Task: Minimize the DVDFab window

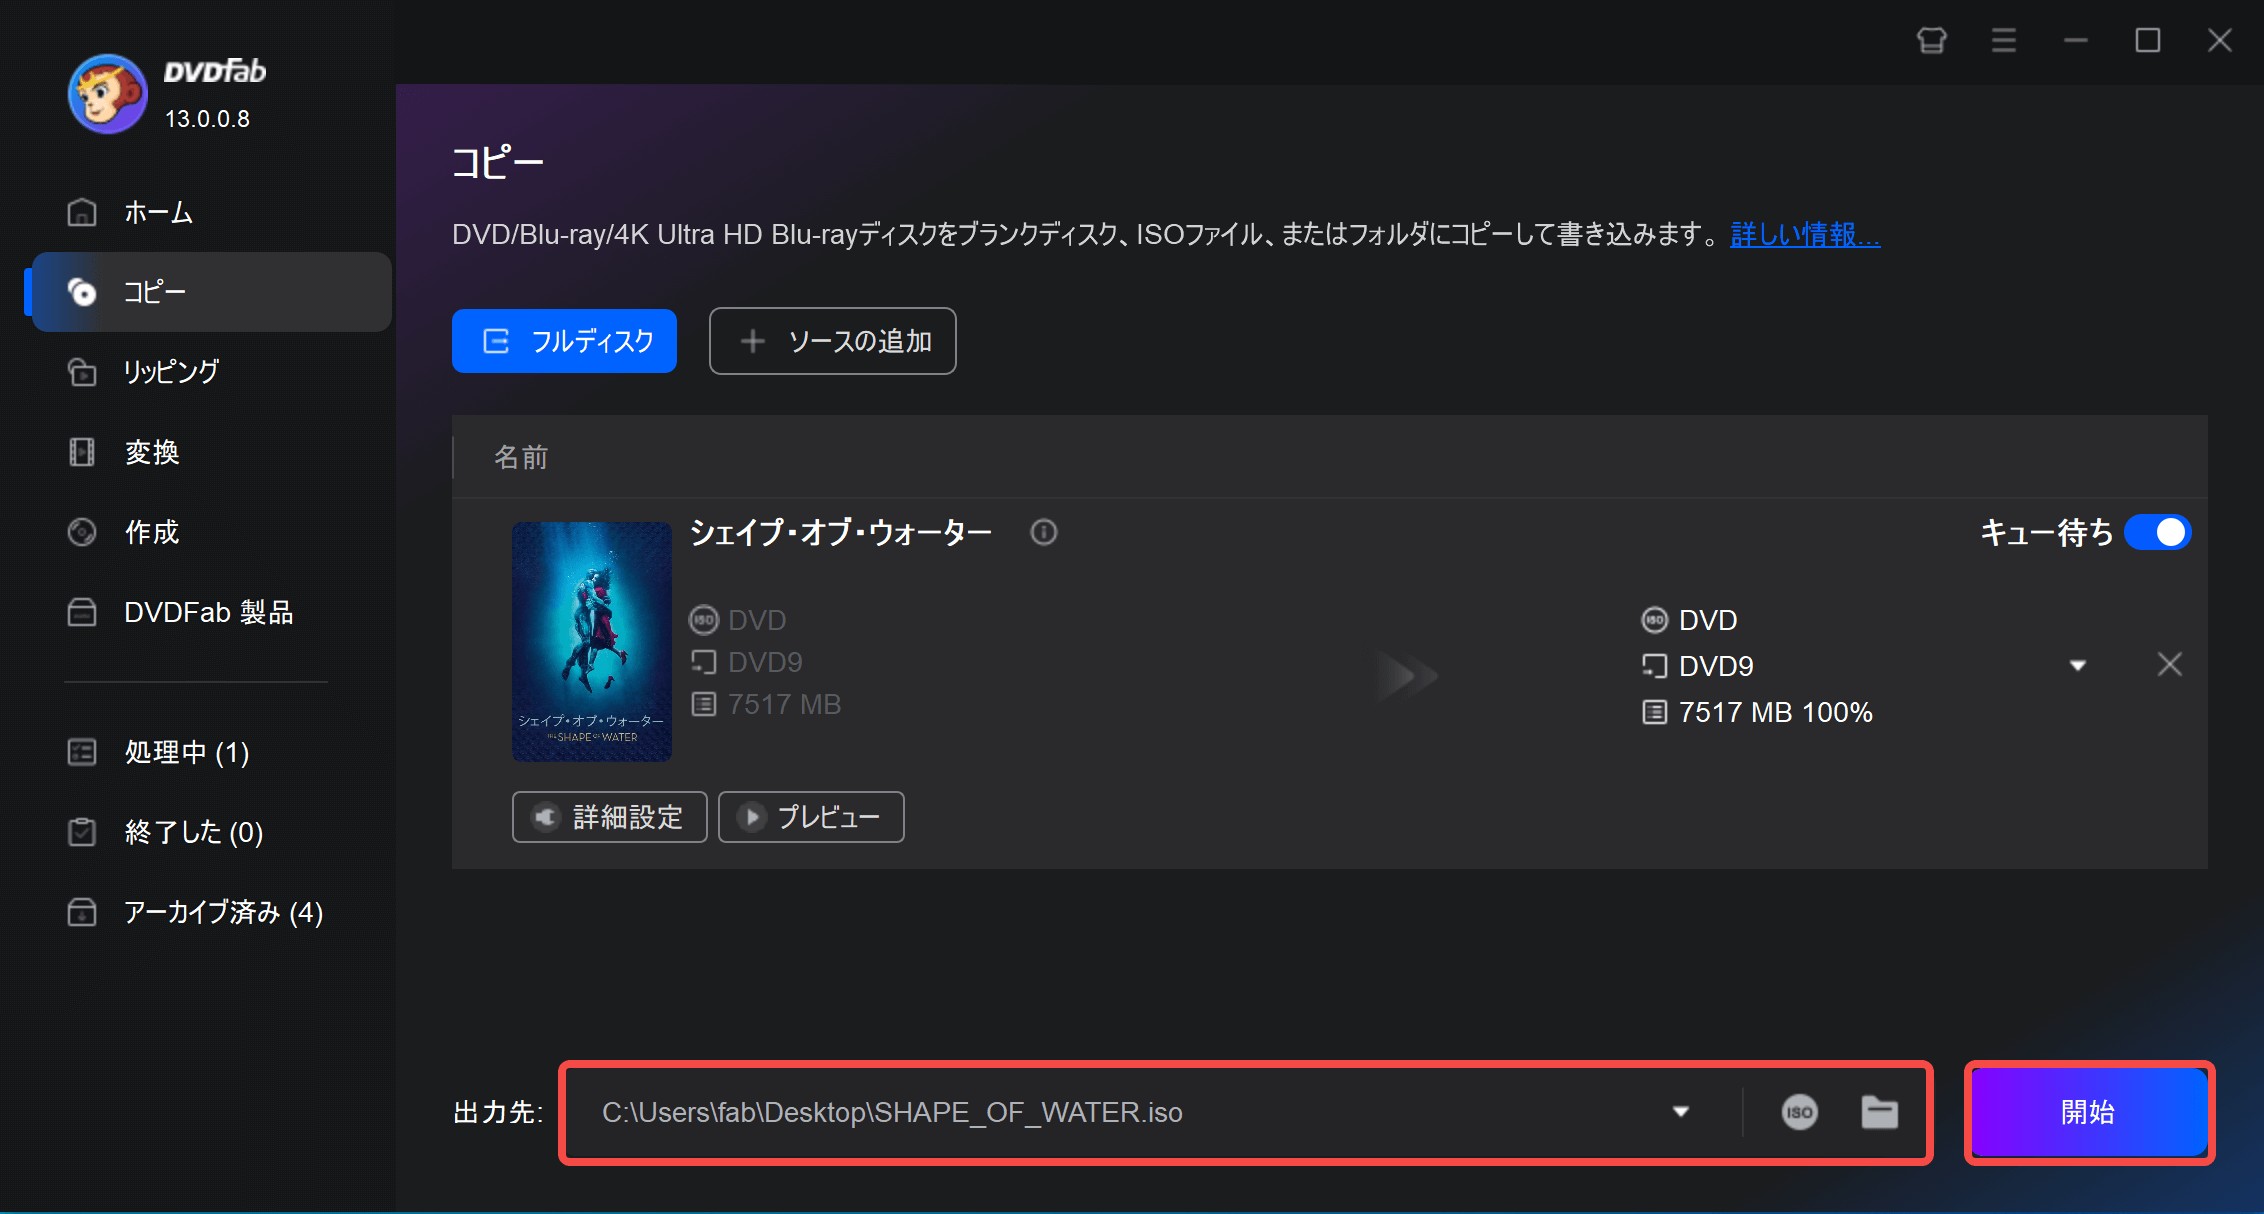Action: point(2076,41)
